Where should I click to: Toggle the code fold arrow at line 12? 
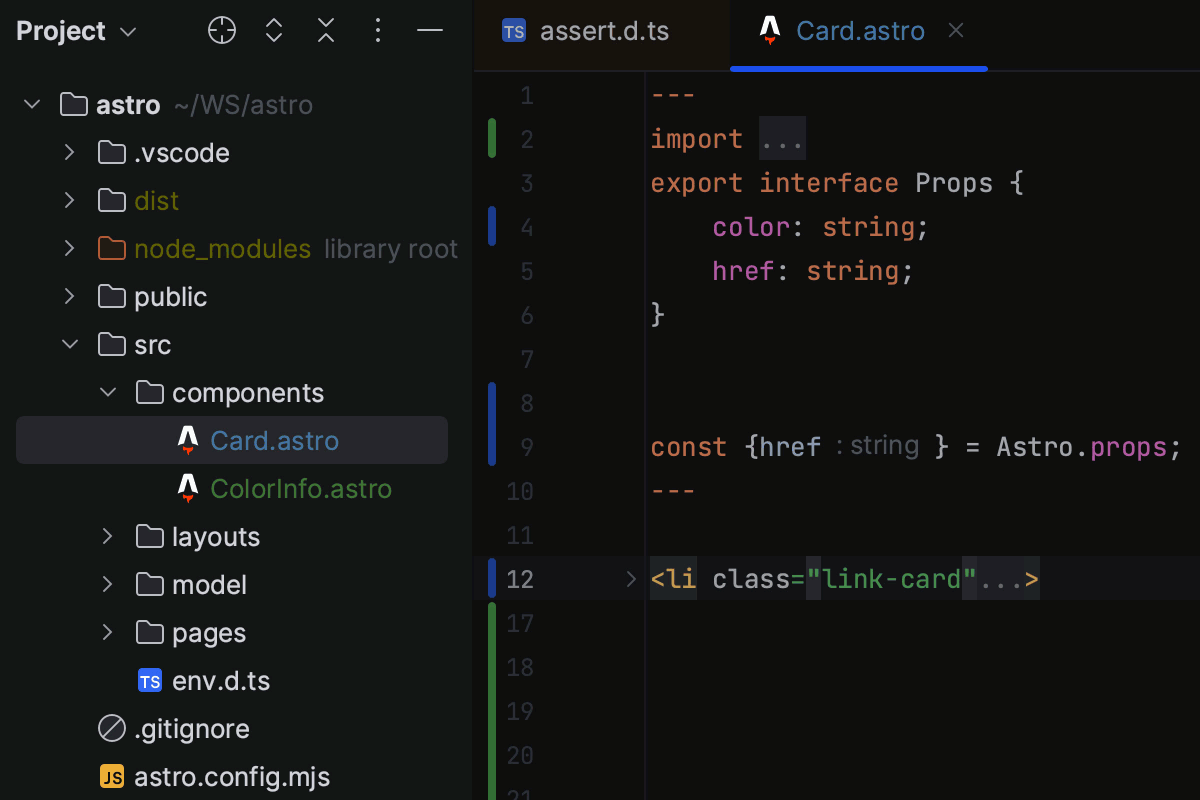630,578
